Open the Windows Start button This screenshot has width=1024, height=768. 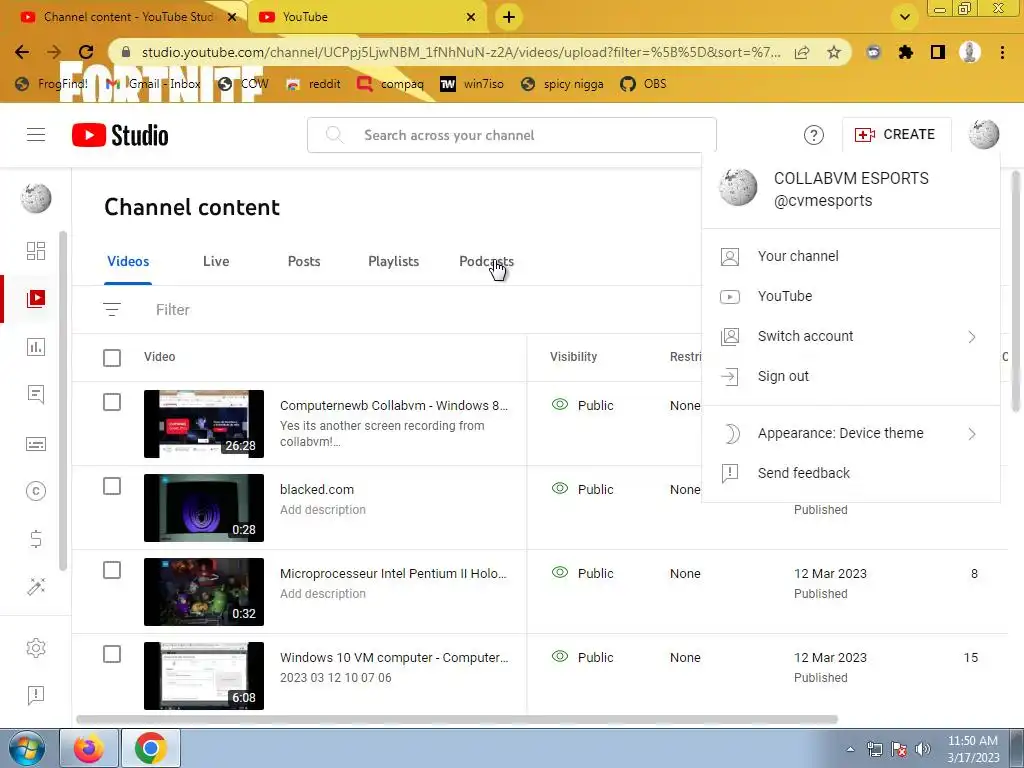[26, 748]
